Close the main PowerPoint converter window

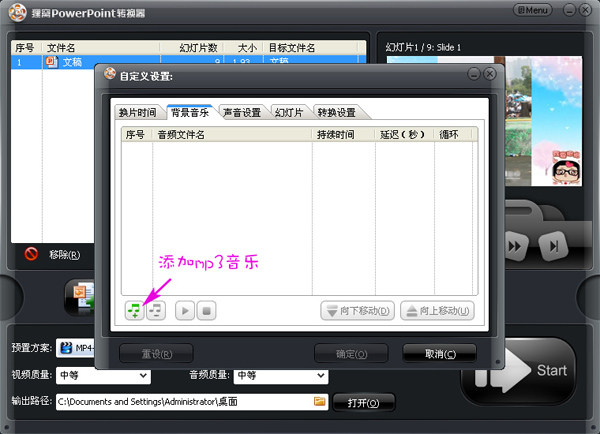pyautogui.click(x=585, y=10)
